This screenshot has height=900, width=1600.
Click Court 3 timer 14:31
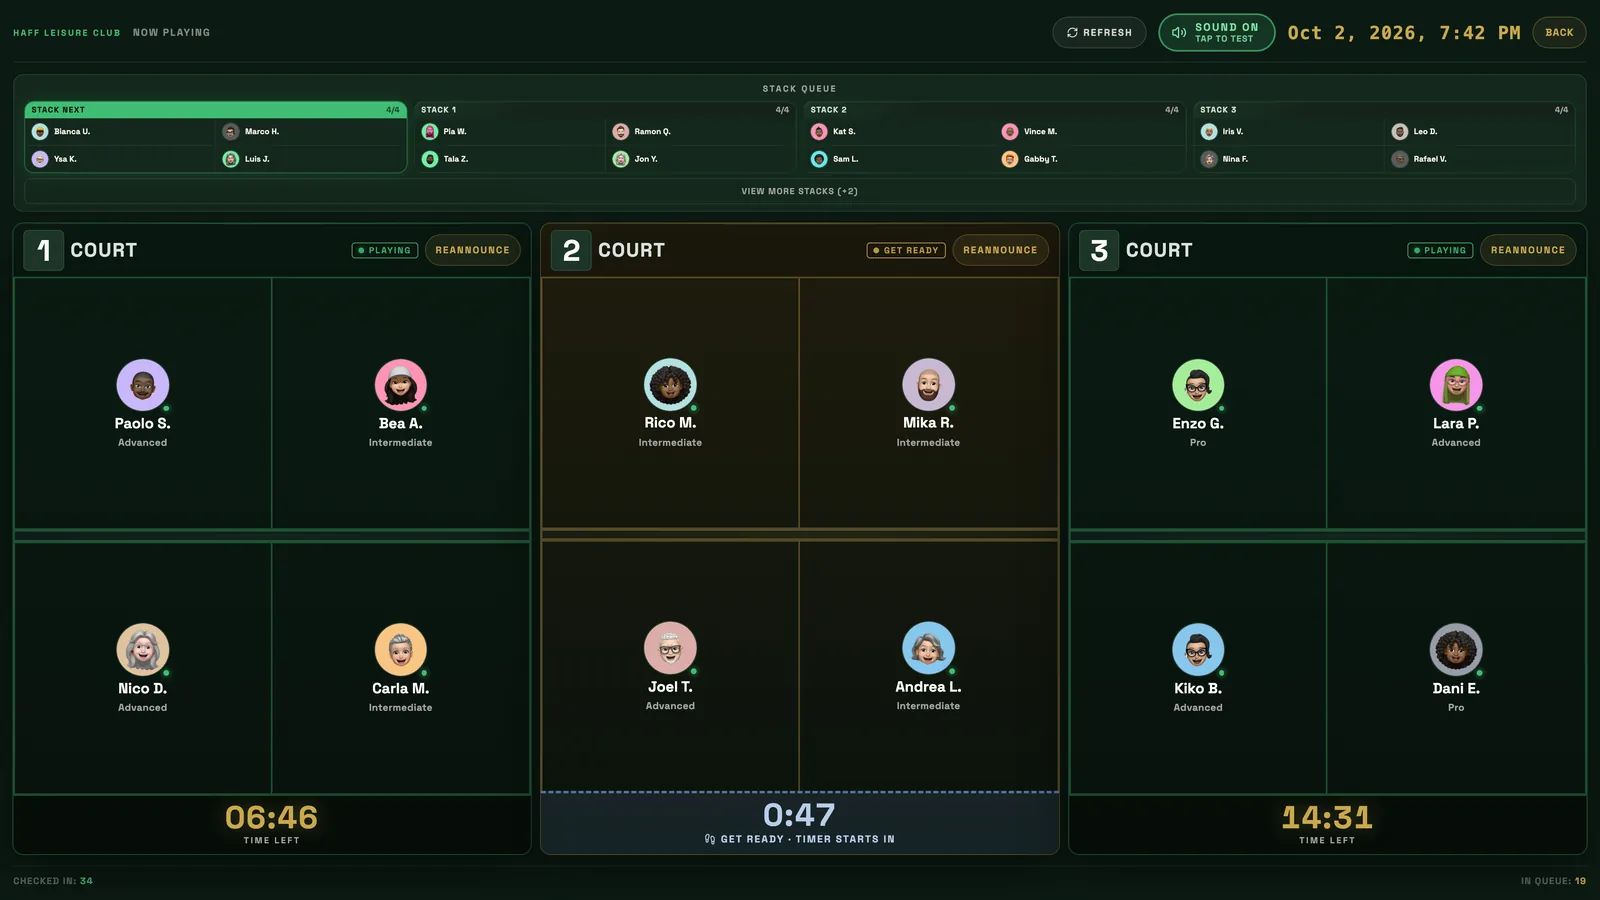1327,817
